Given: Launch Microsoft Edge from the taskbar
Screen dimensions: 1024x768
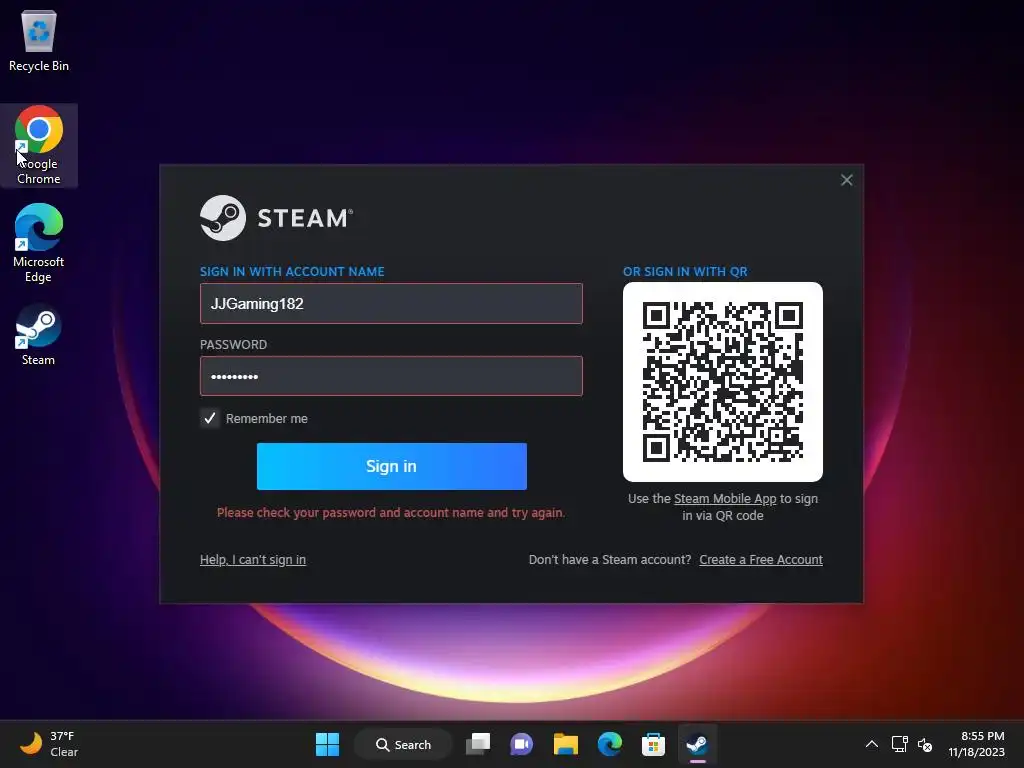Looking at the screenshot, I should [609, 744].
